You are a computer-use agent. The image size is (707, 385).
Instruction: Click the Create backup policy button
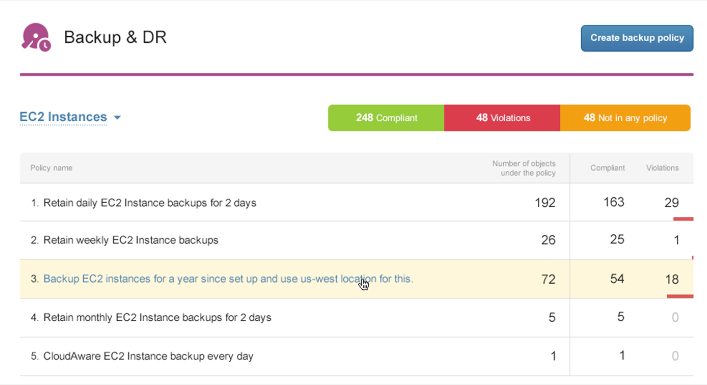click(x=637, y=38)
